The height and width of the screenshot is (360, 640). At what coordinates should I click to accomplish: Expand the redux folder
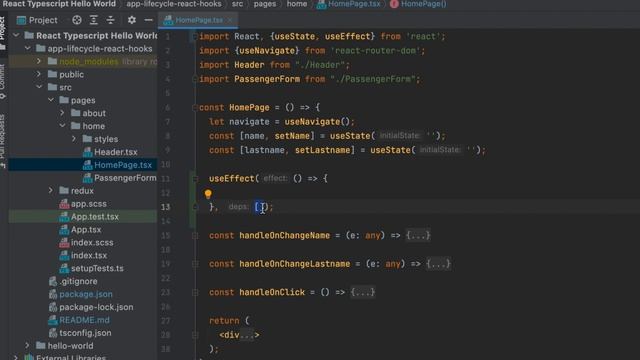(51, 191)
